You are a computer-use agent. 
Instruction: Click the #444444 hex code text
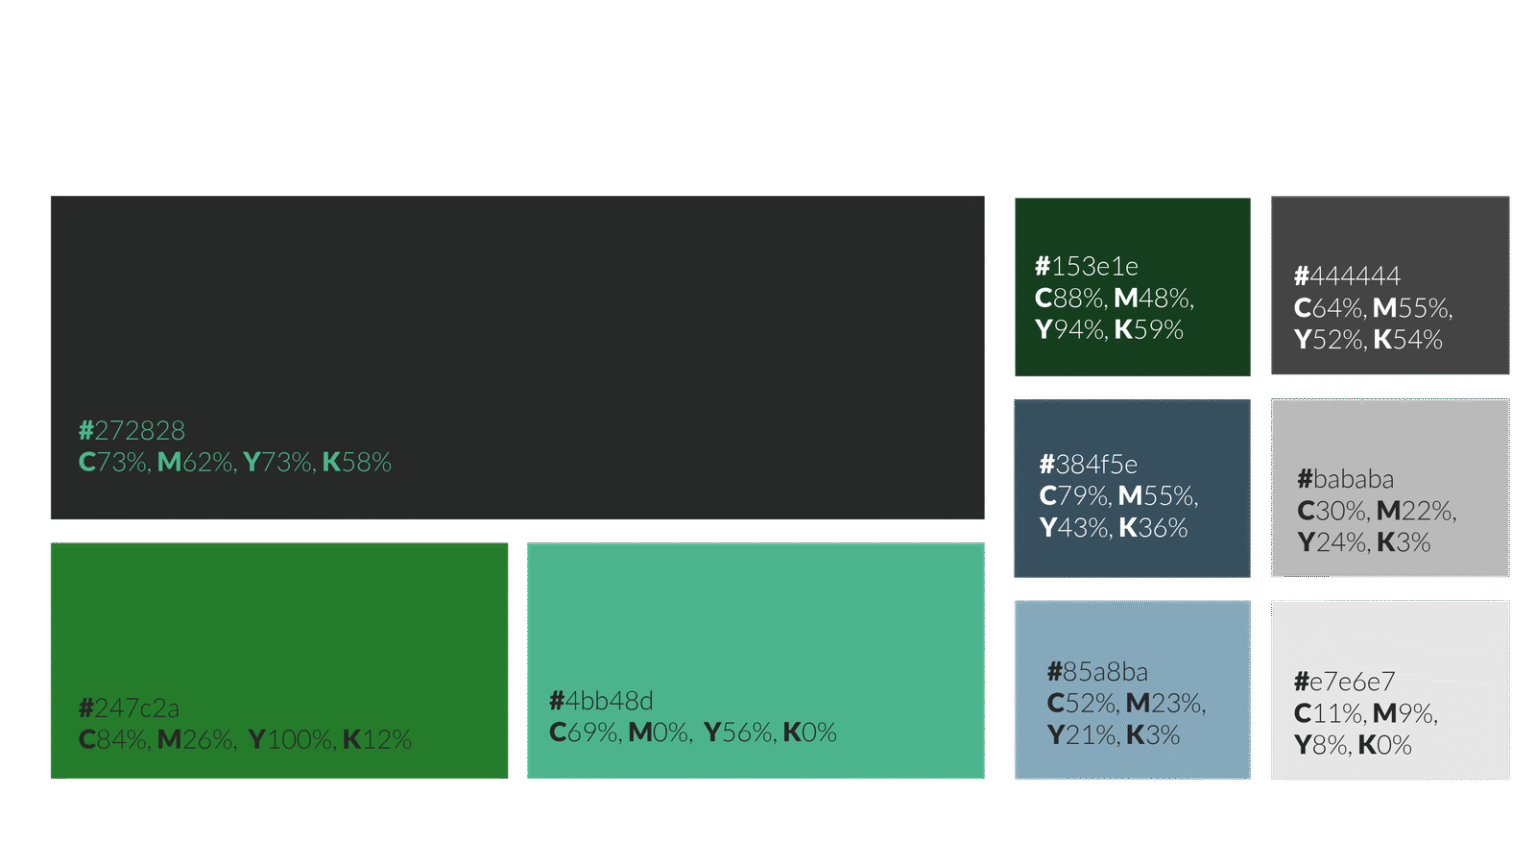[x=1347, y=276]
